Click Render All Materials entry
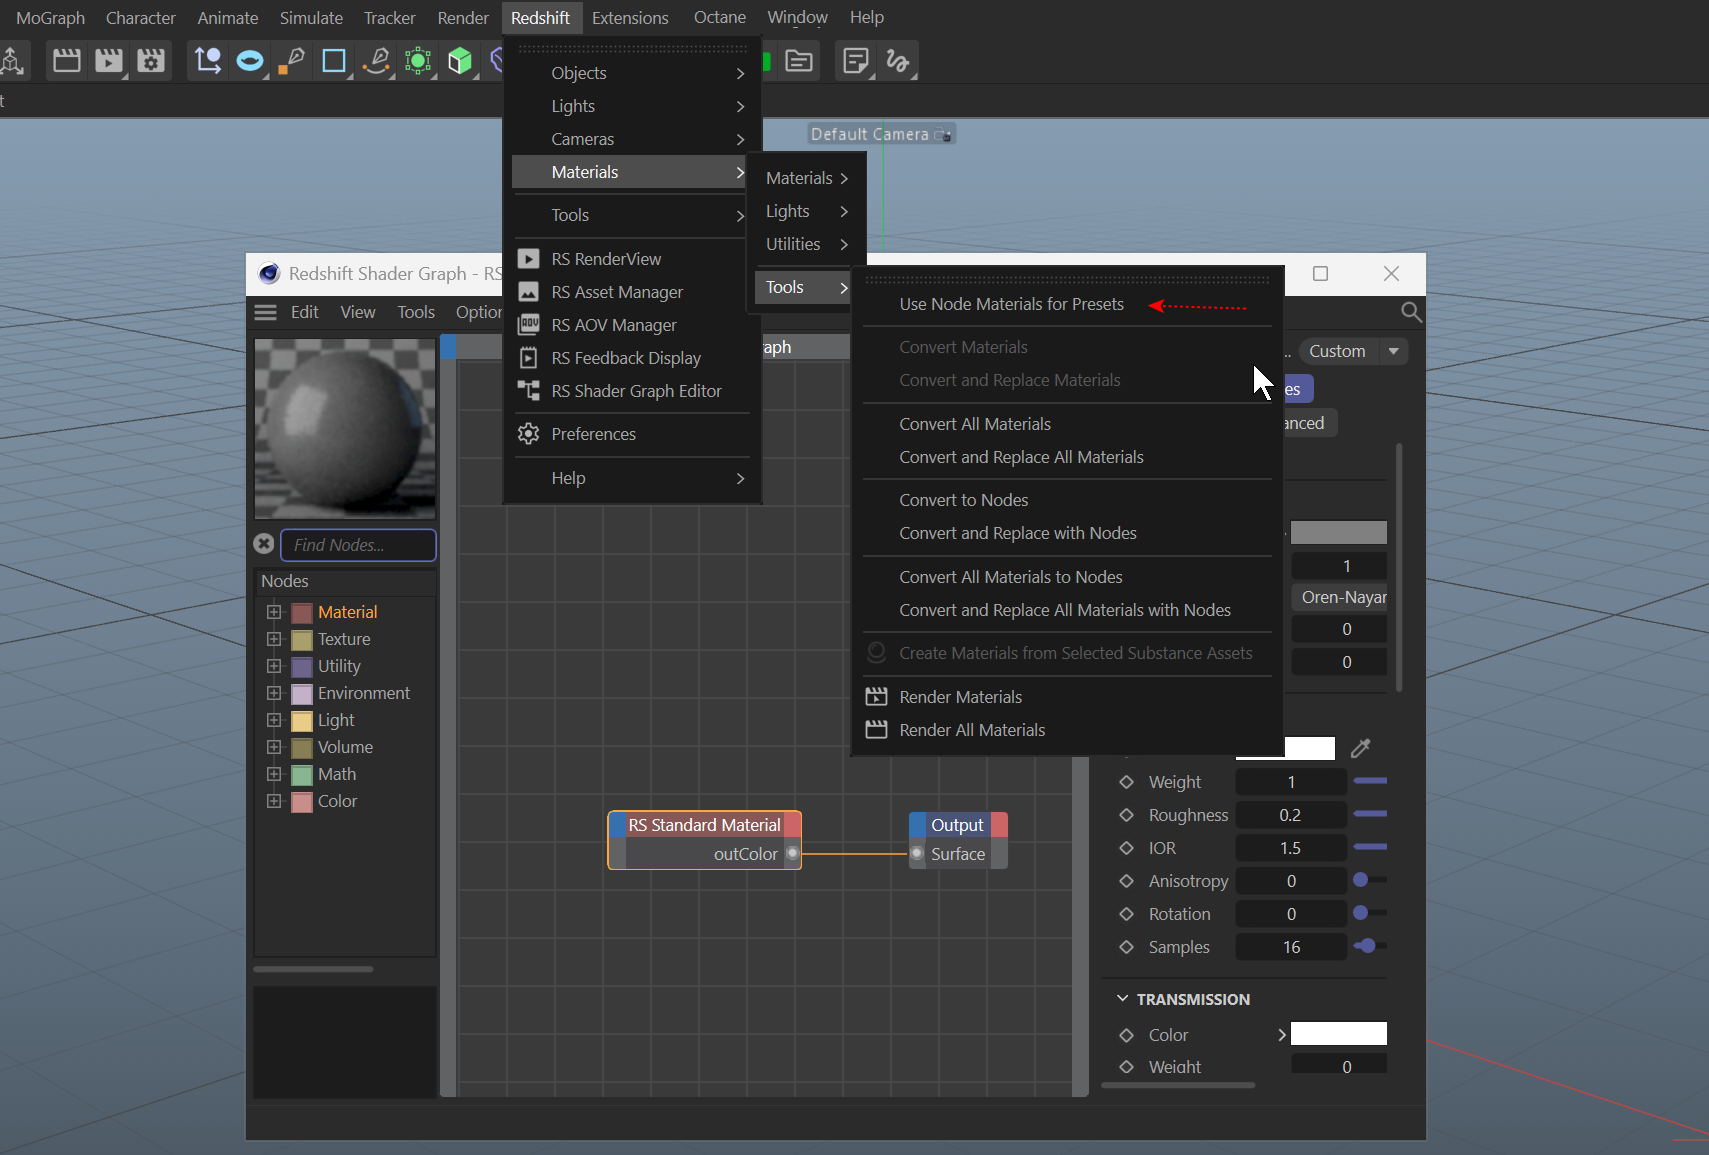Viewport: 1709px width, 1155px height. click(x=1067, y=730)
